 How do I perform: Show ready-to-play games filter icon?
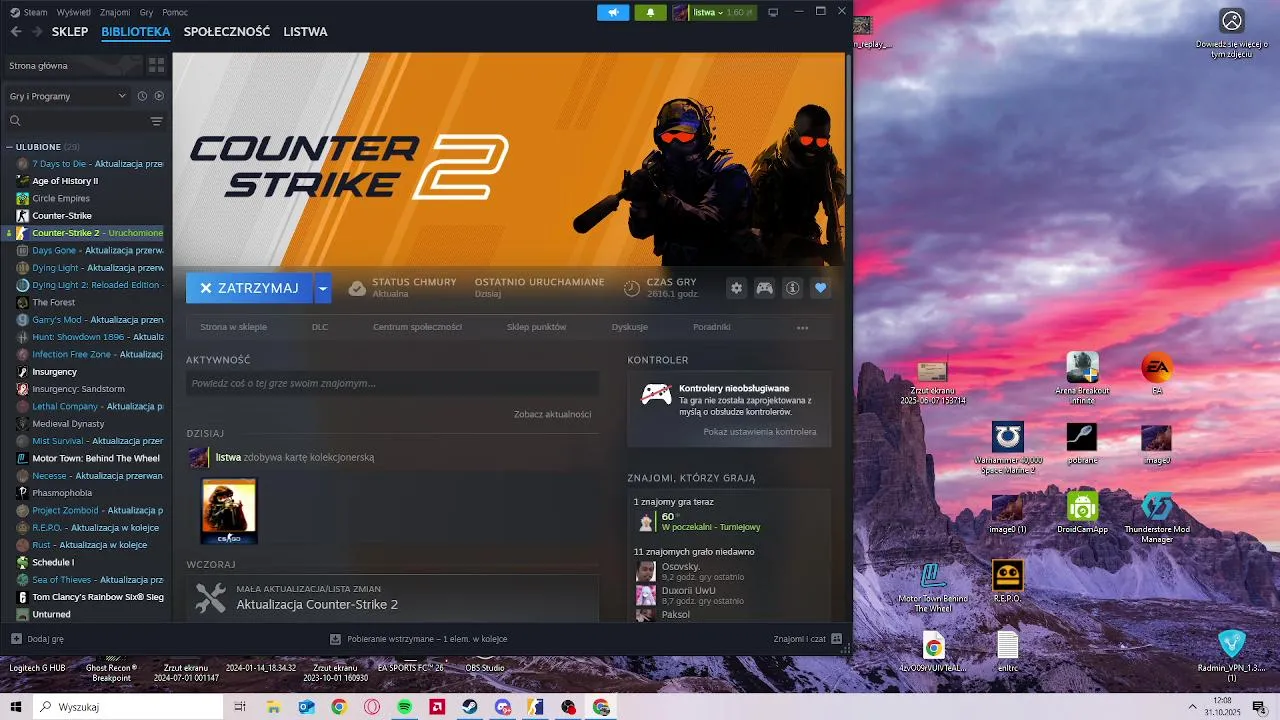tap(159, 96)
